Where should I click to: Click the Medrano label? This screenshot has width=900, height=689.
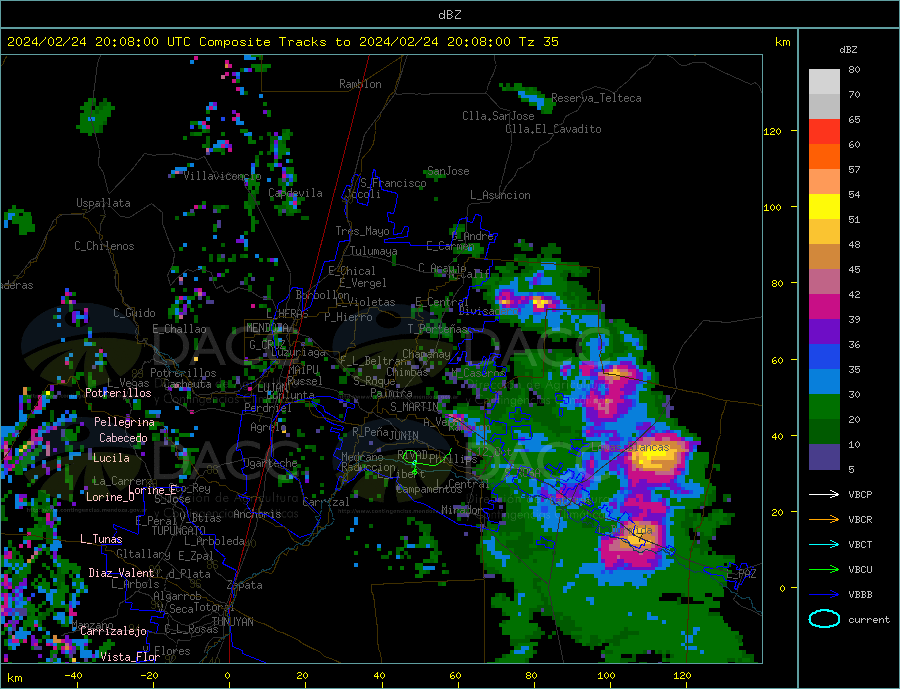(x=362, y=458)
